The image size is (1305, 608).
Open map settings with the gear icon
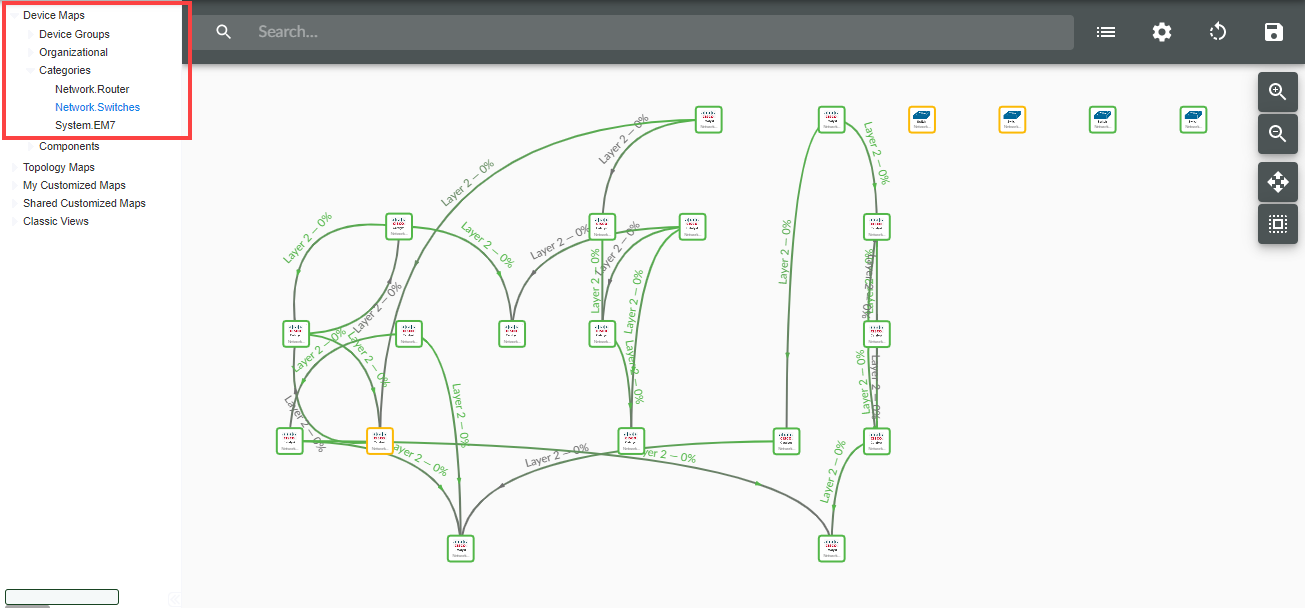[x=1161, y=32]
